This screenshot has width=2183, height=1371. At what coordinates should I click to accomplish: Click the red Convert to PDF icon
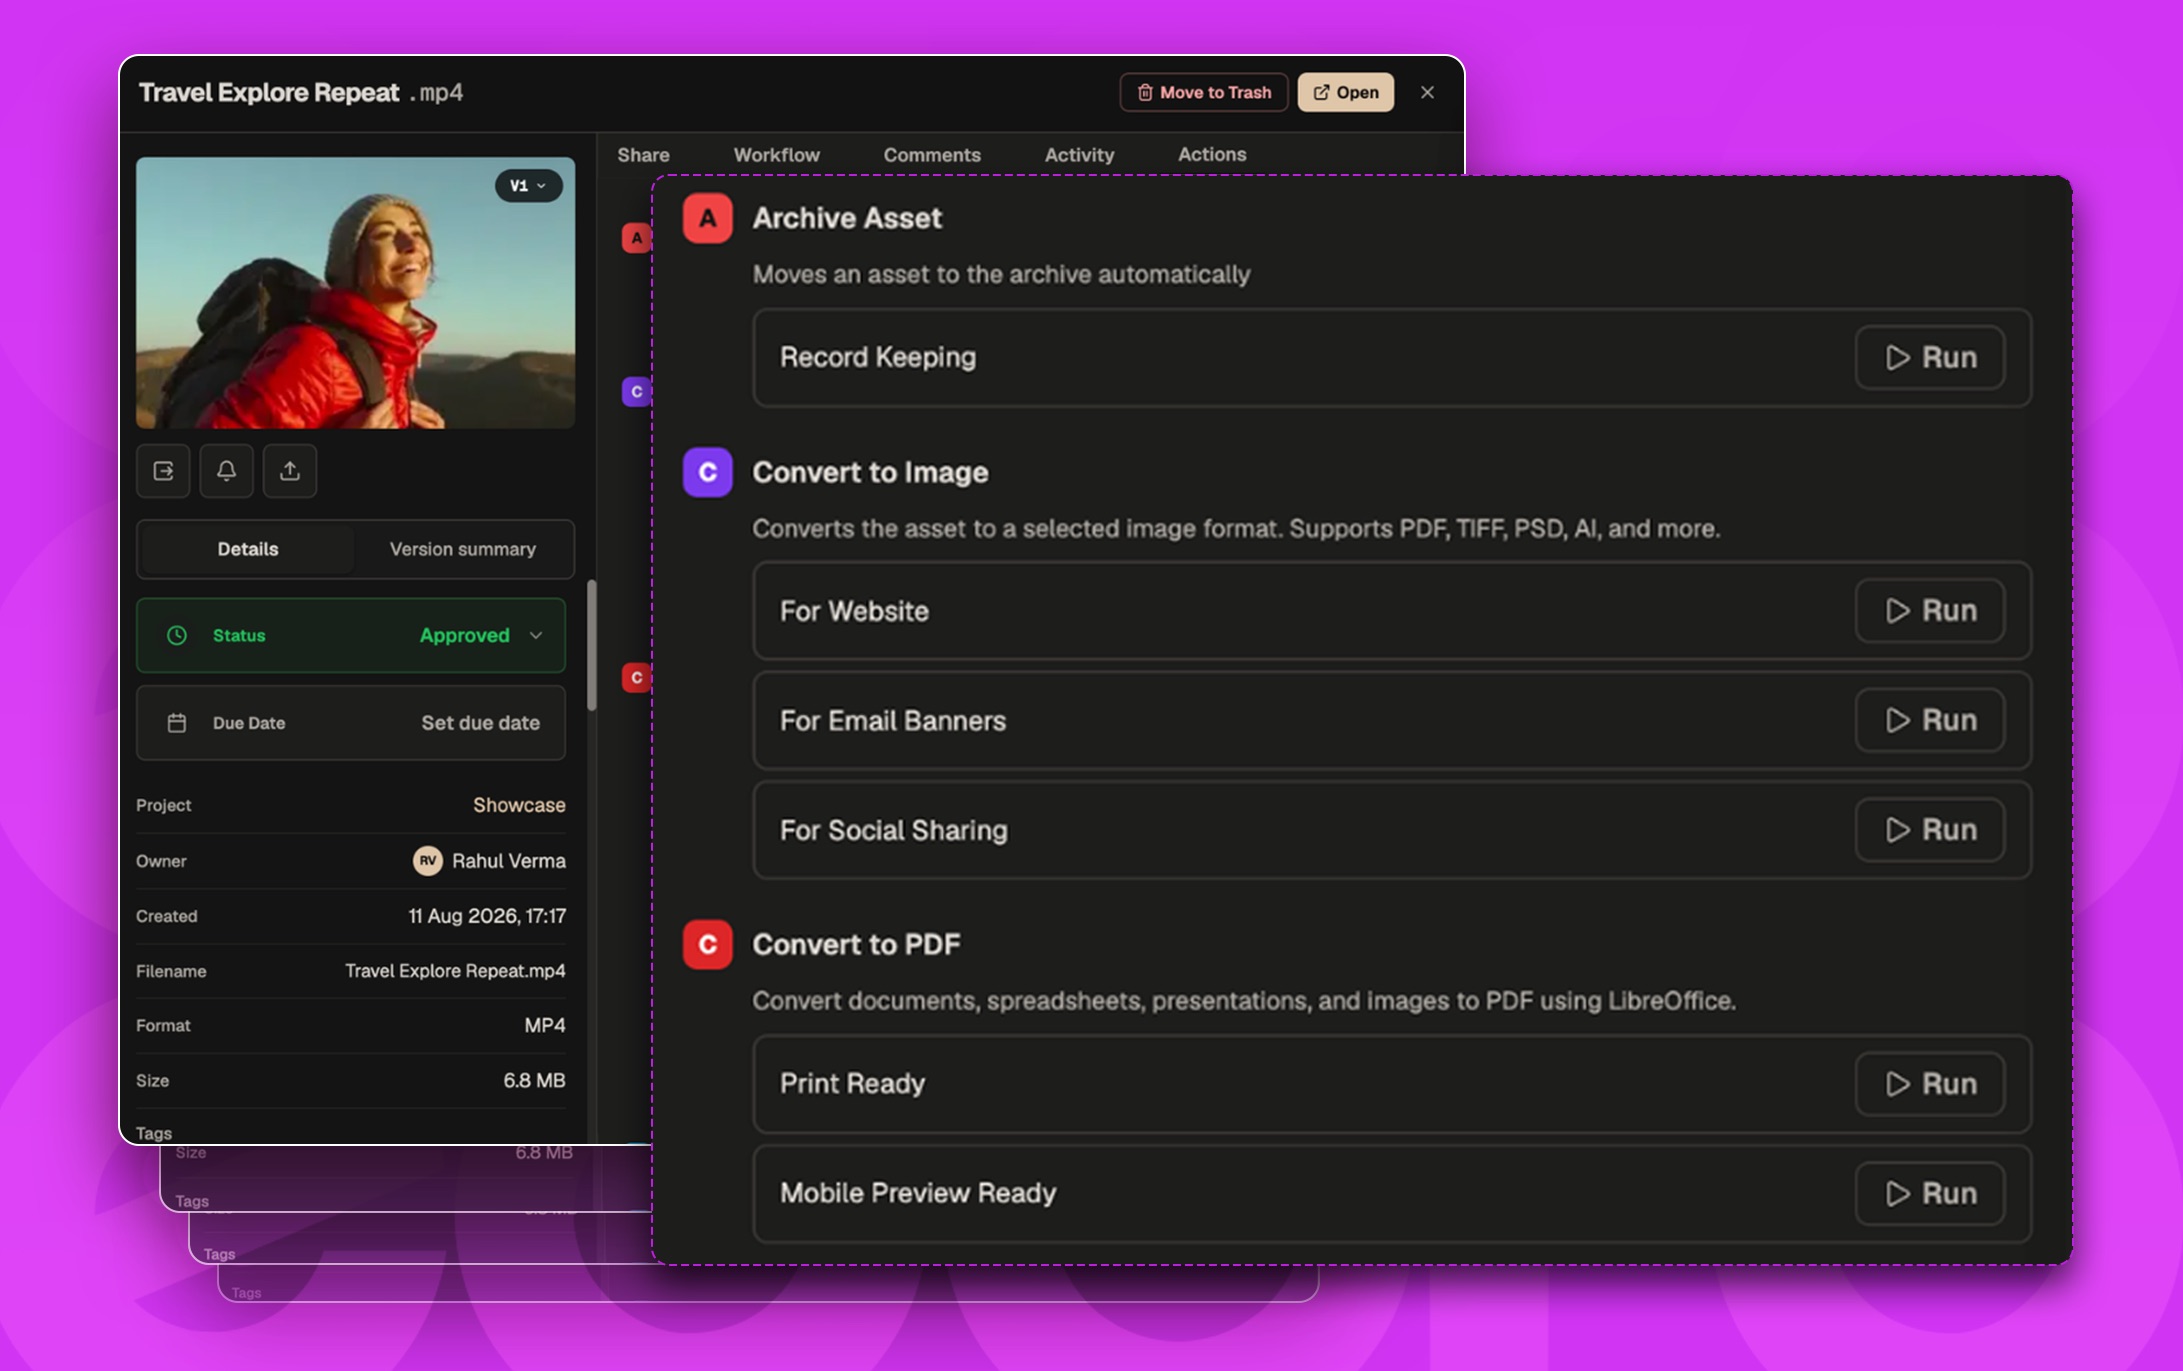707,945
